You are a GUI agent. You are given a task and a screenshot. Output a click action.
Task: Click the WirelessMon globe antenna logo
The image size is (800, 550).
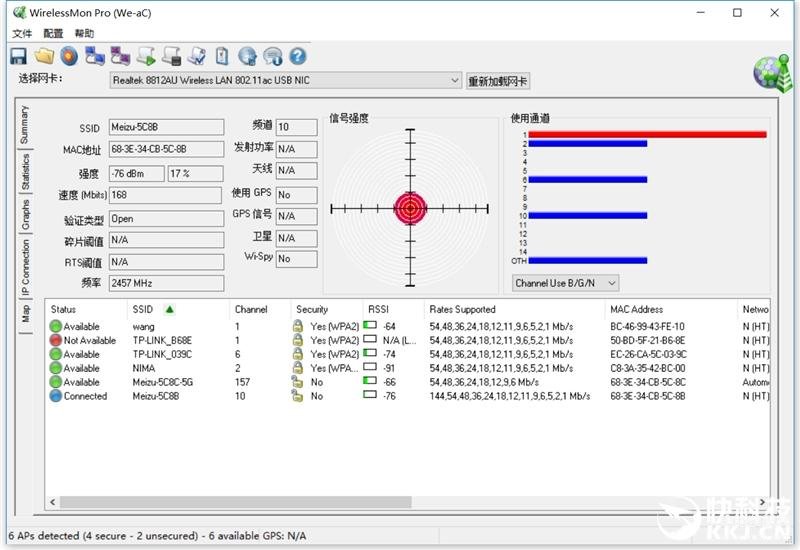[773, 72]
